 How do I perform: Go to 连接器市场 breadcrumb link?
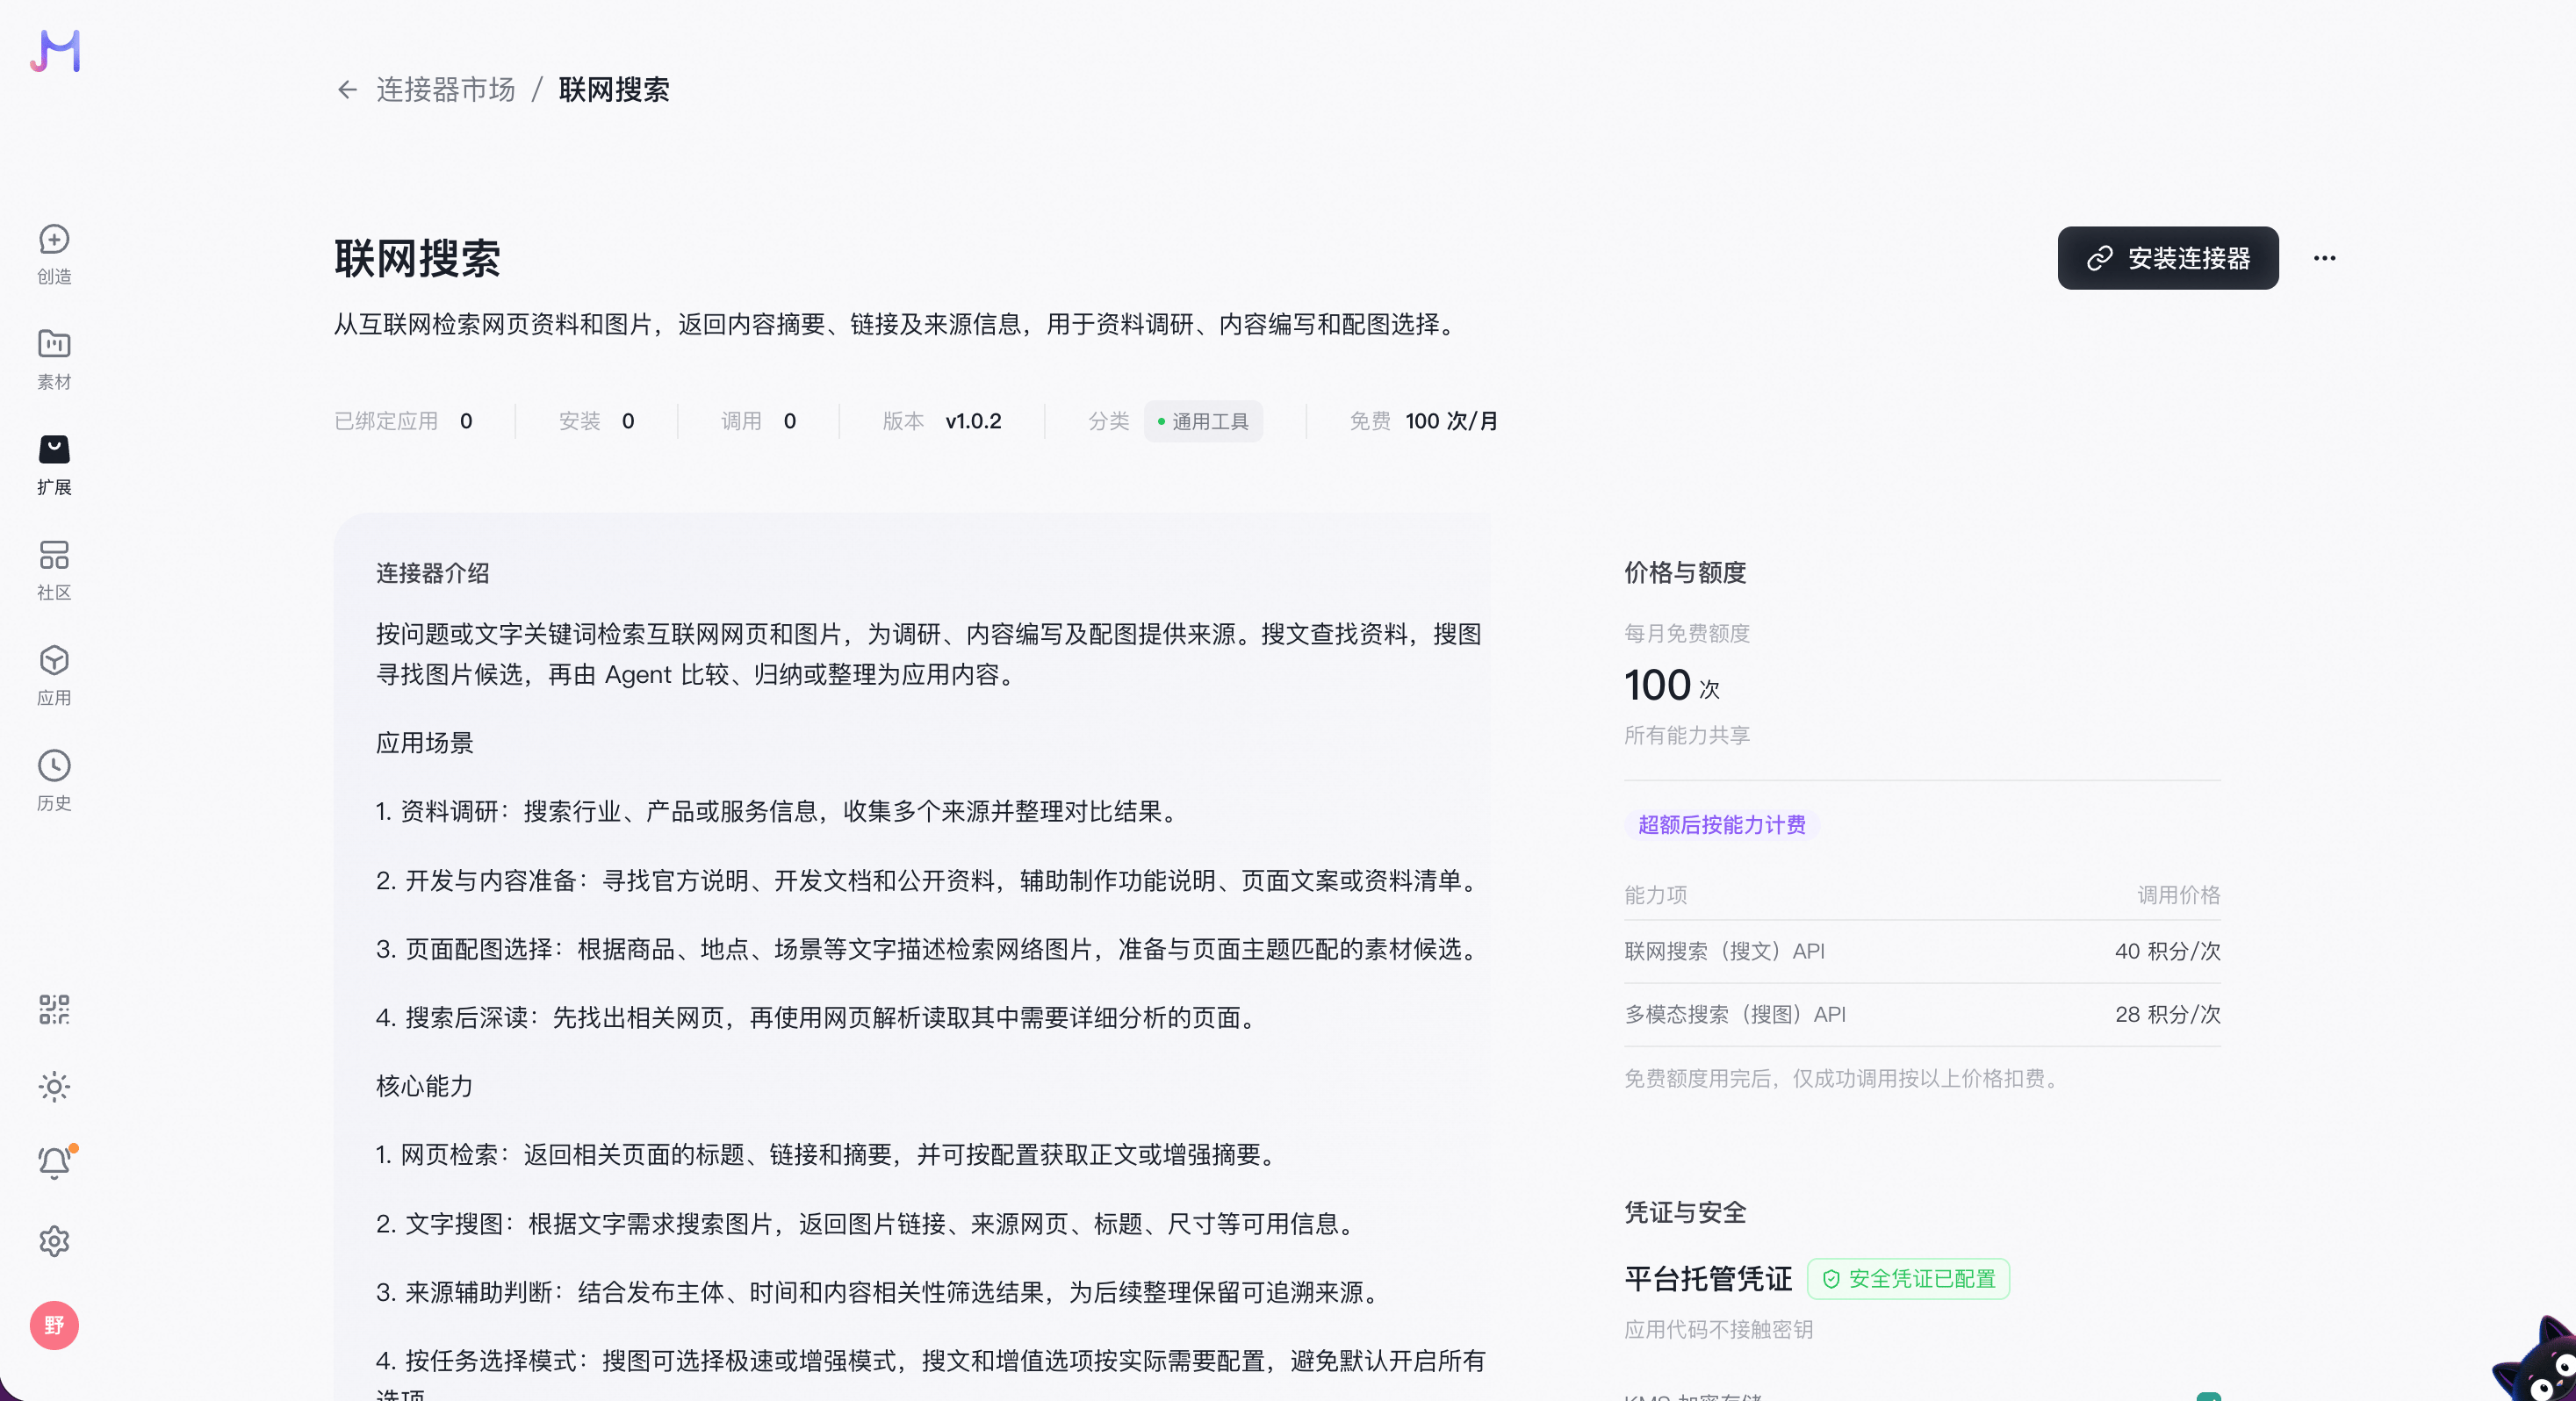(x=445, y=90)
